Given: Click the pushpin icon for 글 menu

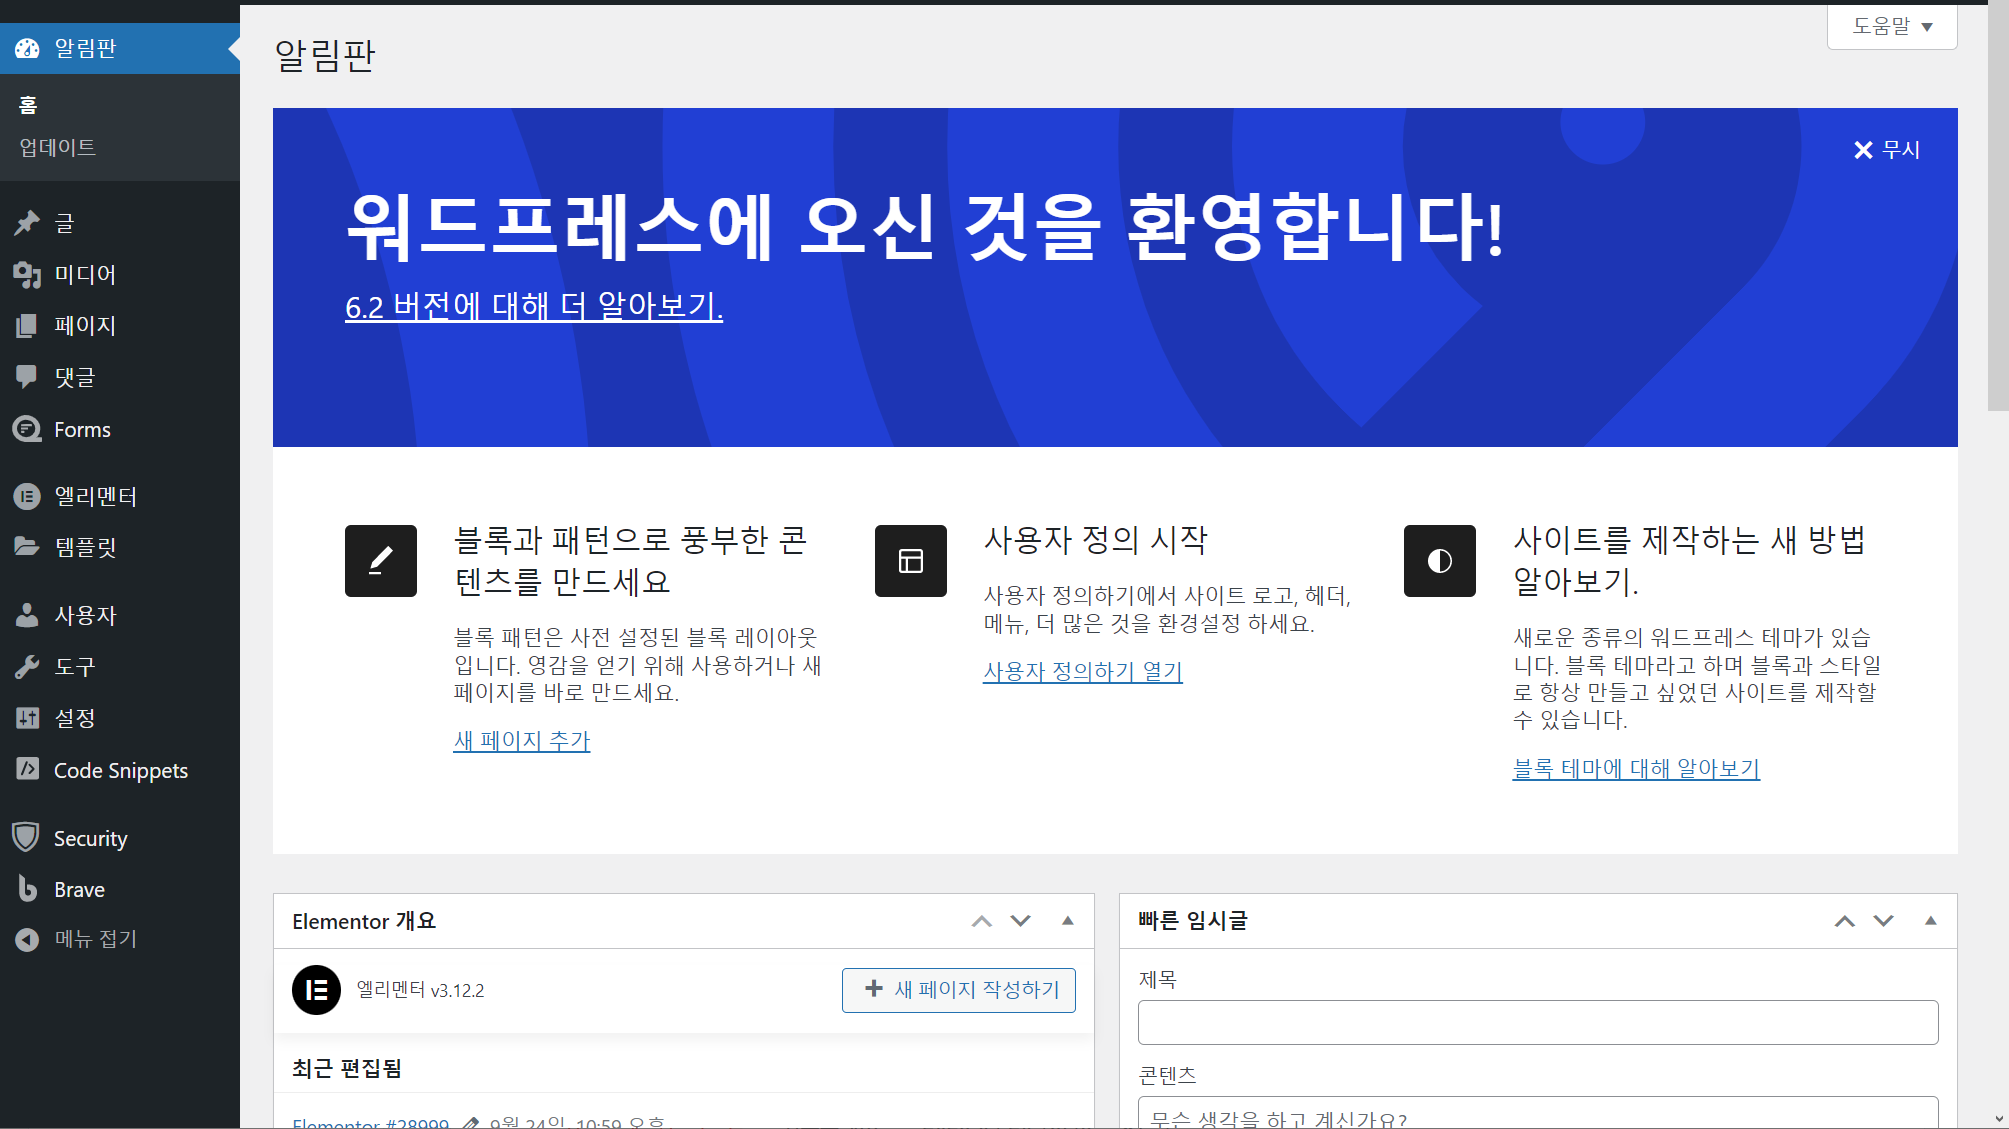Looking at the screenshot, I should point(27,223).
